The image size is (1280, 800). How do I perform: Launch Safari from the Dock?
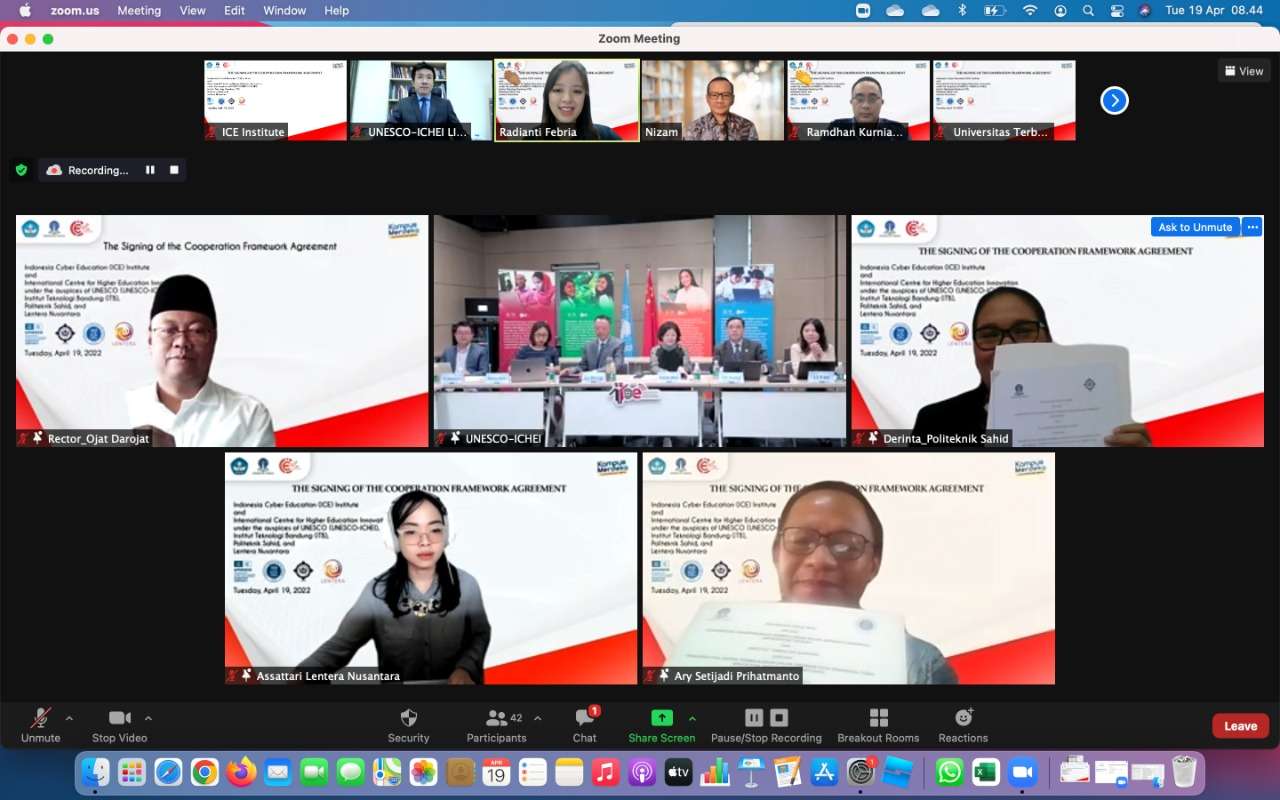click(x=168, y=772)
